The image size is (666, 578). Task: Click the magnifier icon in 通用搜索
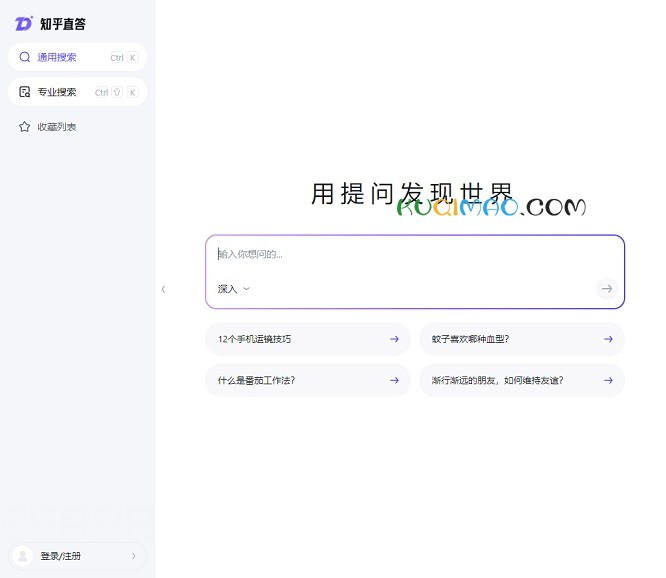[25, 57]
